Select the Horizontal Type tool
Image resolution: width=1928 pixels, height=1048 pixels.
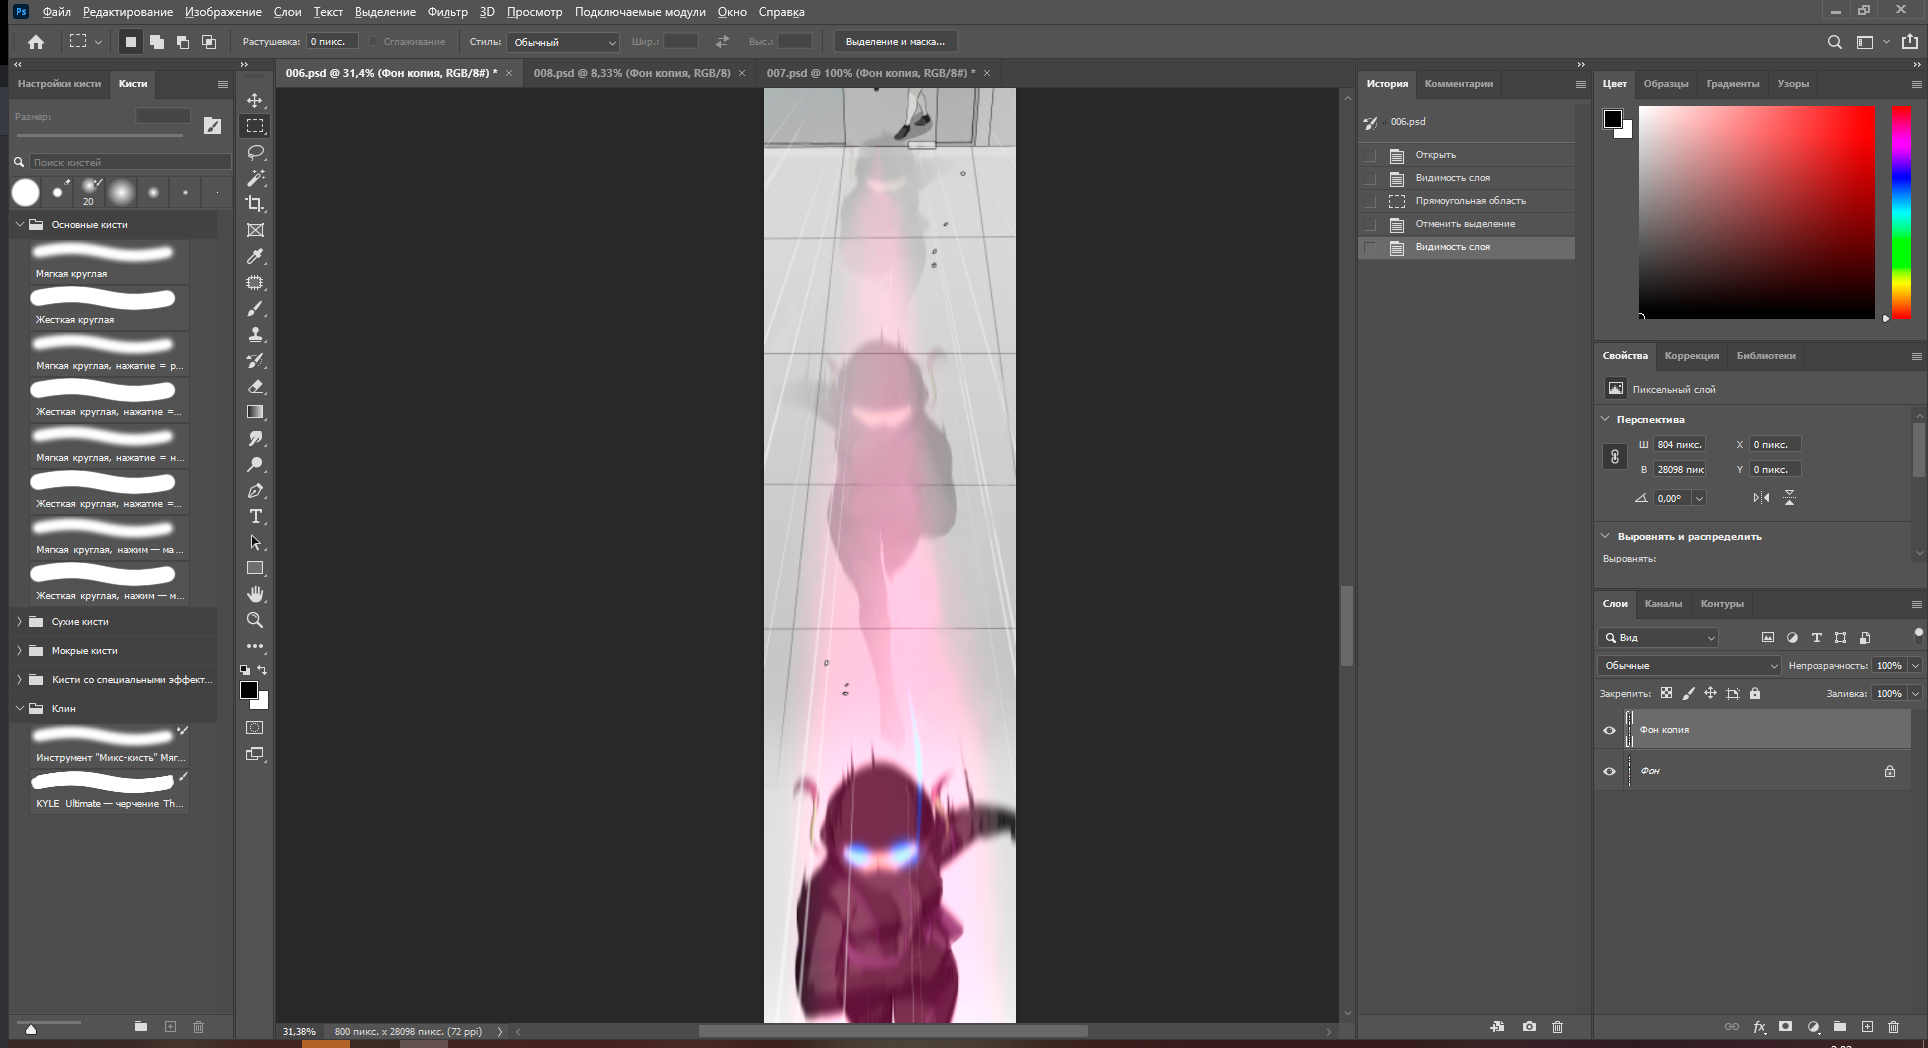(255, 516)
